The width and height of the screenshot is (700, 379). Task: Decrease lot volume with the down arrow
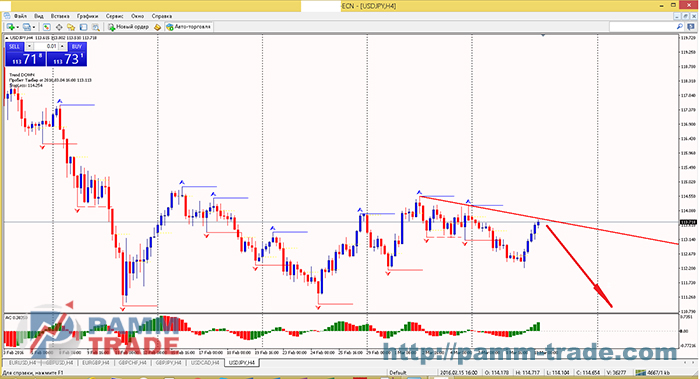coord(29,46)
